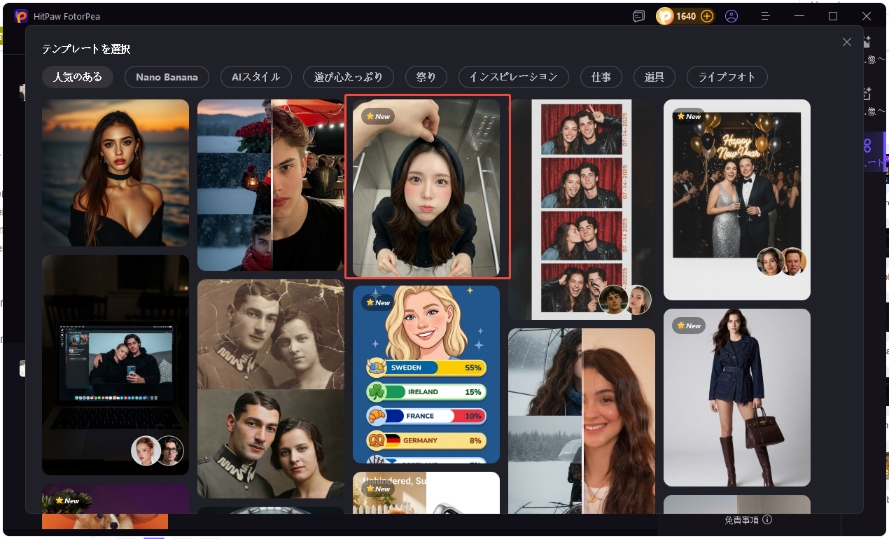Open the 道具 category tab
The image size is (889, 539).
[x=654, y=77]
